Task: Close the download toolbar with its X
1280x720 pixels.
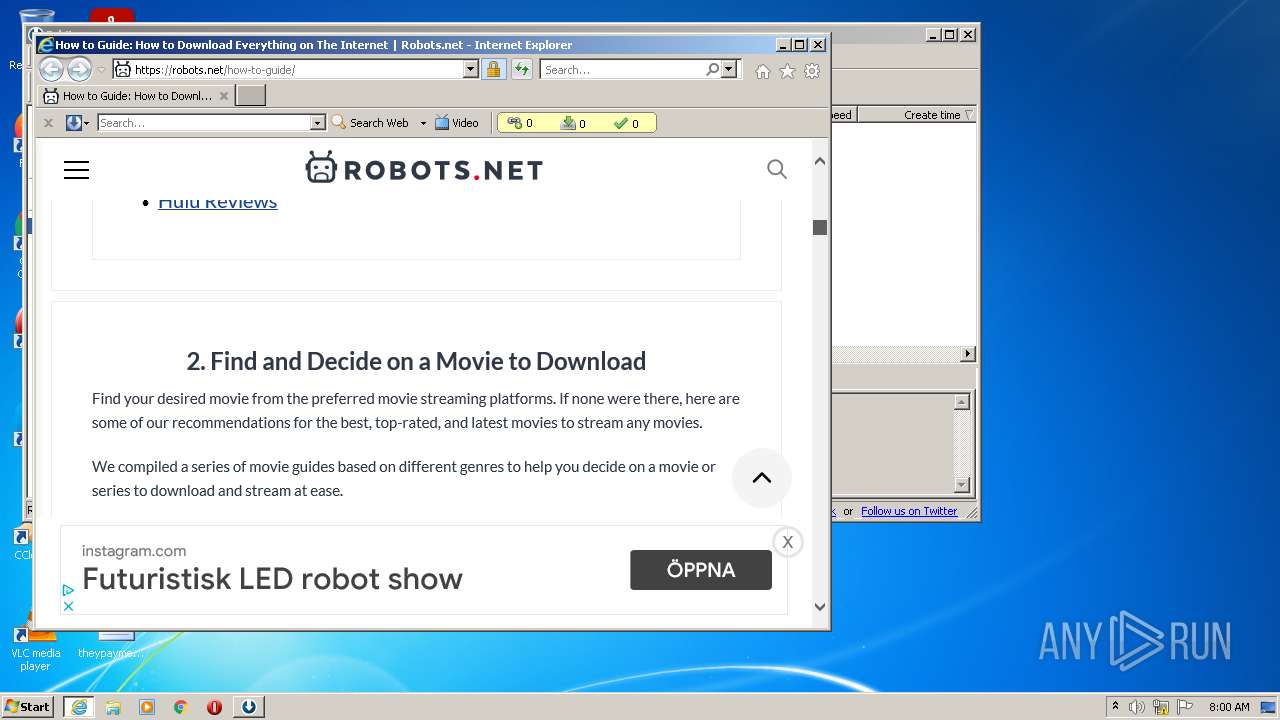Action: [47, 123]
